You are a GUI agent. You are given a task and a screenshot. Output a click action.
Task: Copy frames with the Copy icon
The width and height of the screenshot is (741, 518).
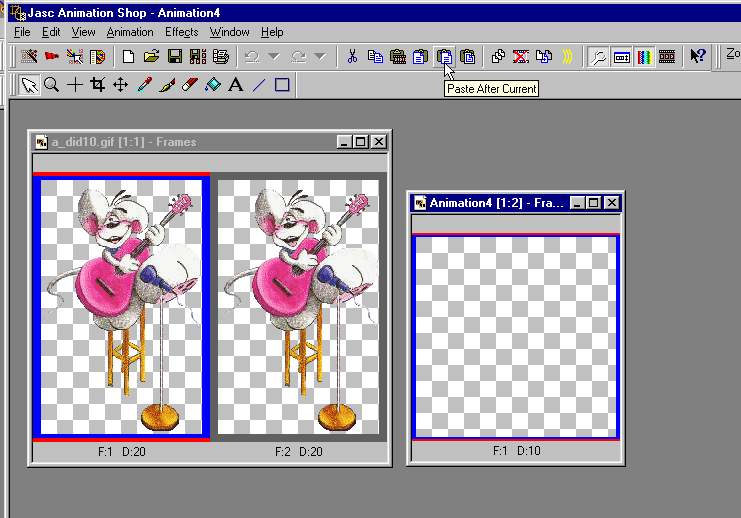click(x=375, y=57)
